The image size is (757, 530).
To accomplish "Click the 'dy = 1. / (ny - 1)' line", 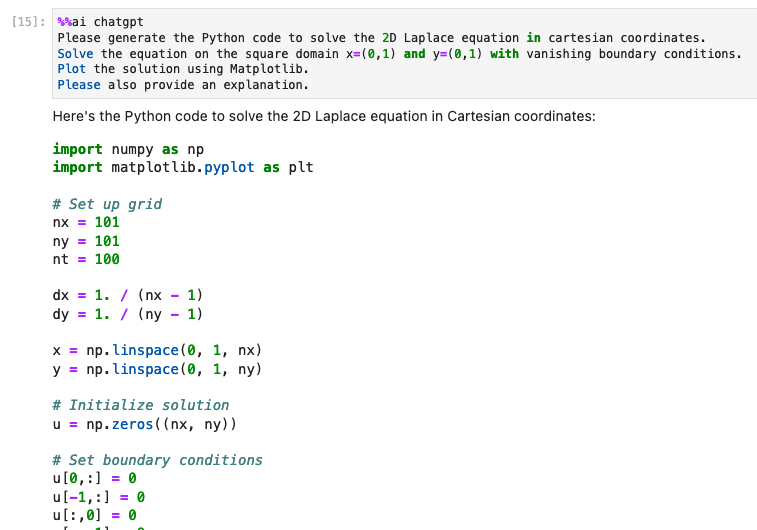I will [x=128, y=314].
